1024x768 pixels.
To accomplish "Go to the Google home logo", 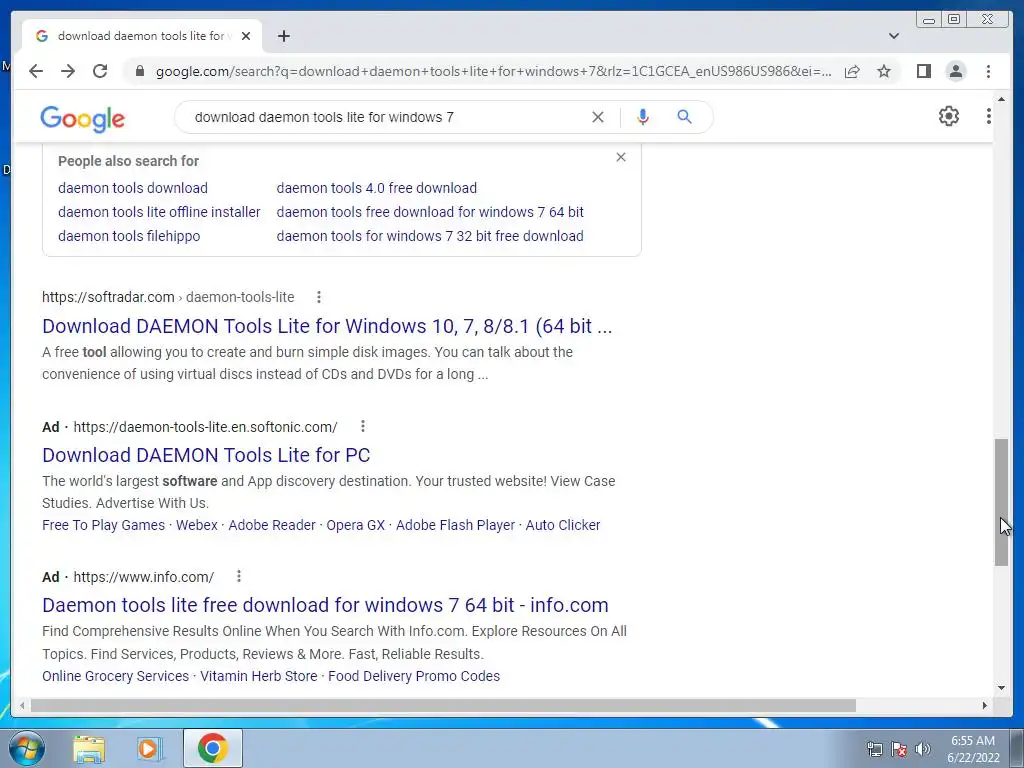I will pos(82,119).
